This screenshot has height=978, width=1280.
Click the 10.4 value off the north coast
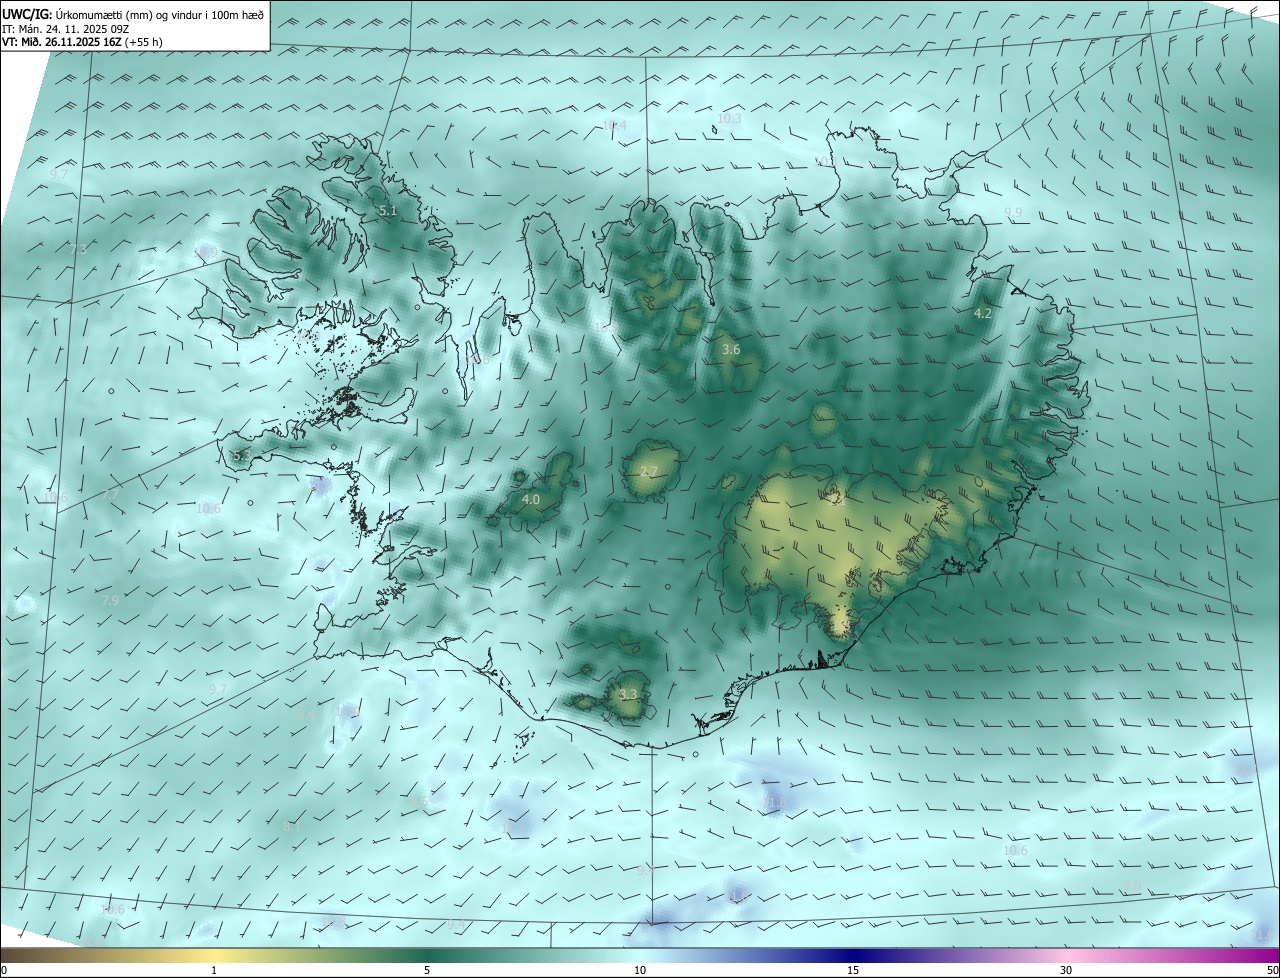615,125
